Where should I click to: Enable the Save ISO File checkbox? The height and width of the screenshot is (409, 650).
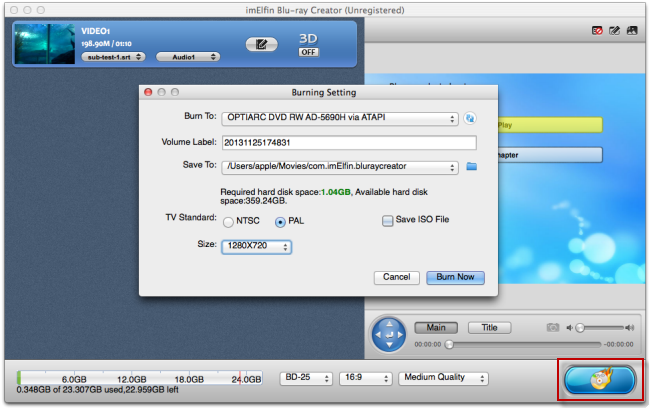pos(387,220)
